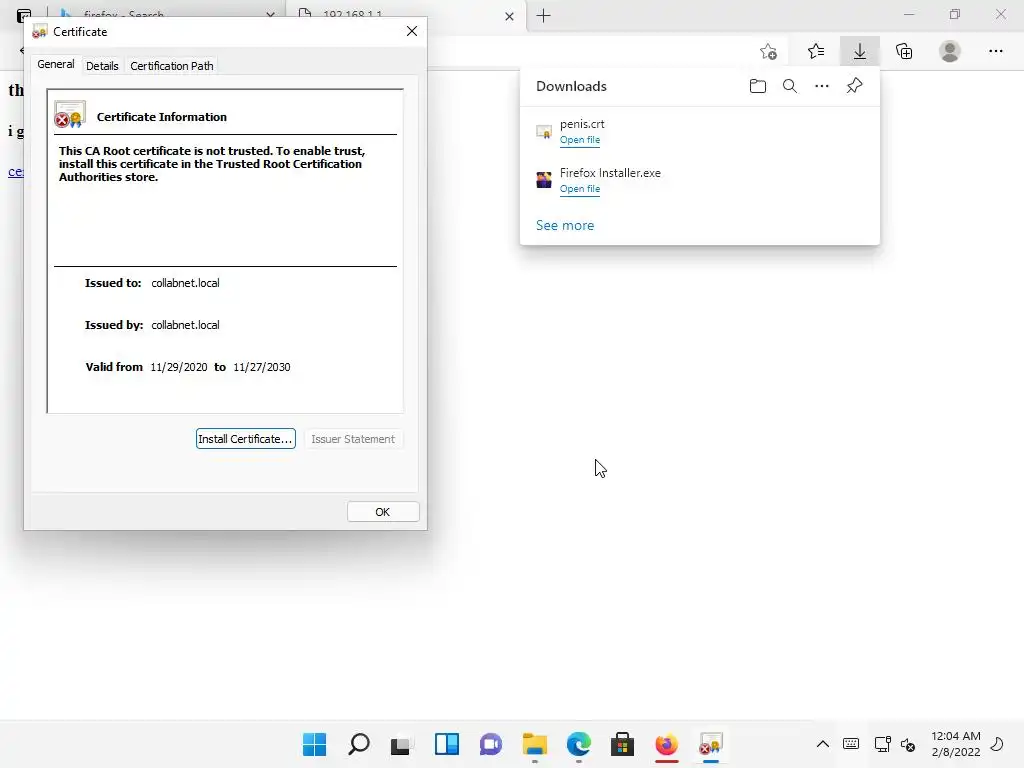Select the Firefox Installer.exe file name
Viewport: 1024px width, 768px height.
[610, 173]
